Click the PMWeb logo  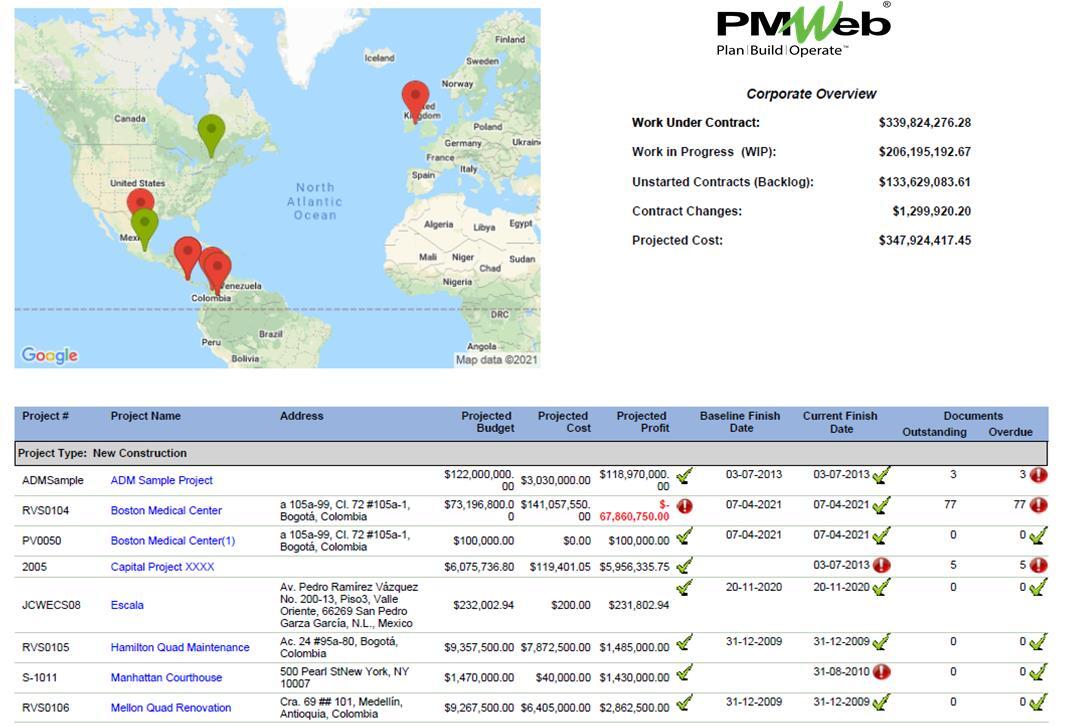click(803, 29)
